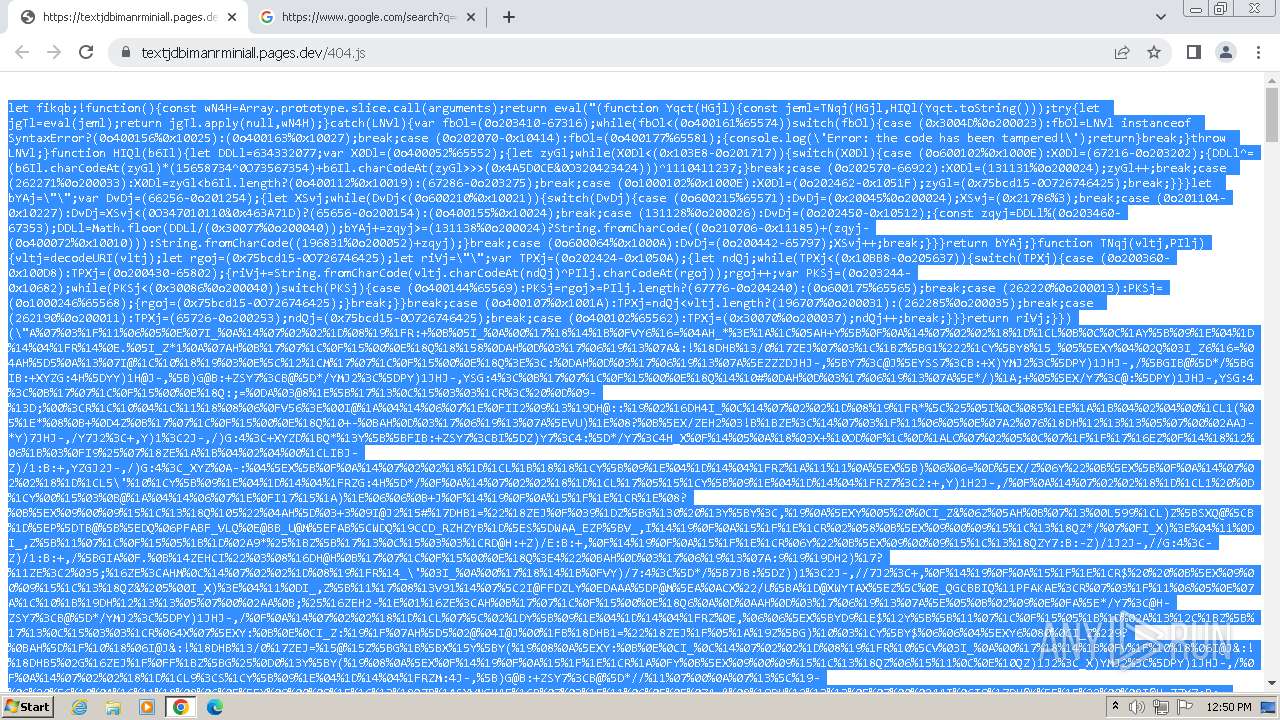
Task: Reload the current page
Action: pos(86,52)
